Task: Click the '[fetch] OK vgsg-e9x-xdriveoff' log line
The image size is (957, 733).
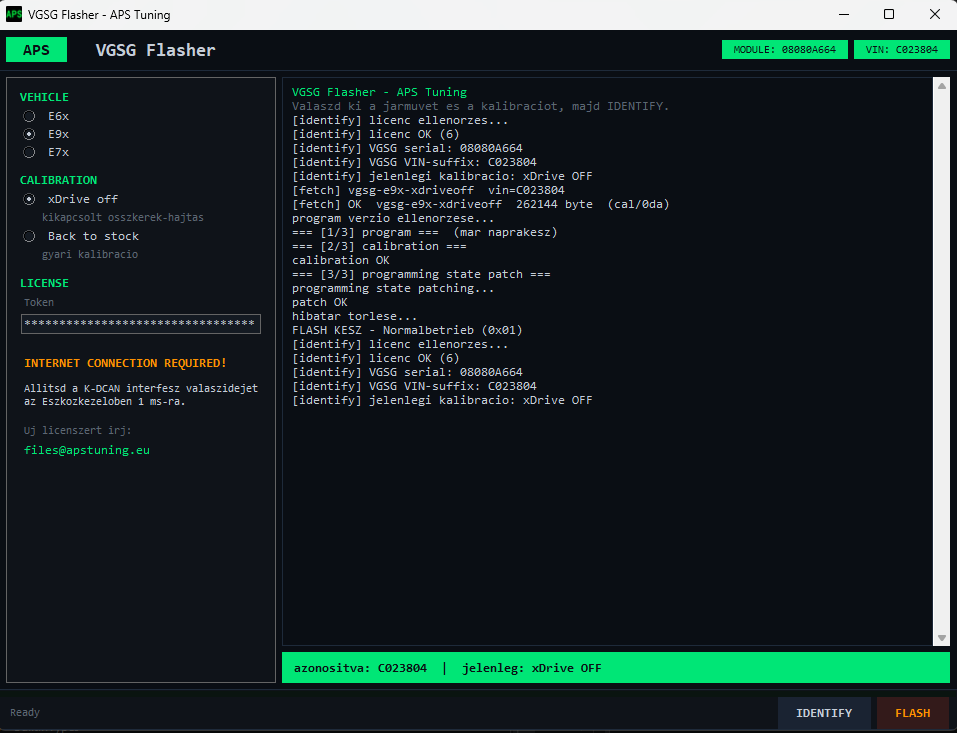Action: tap(480, 204)
